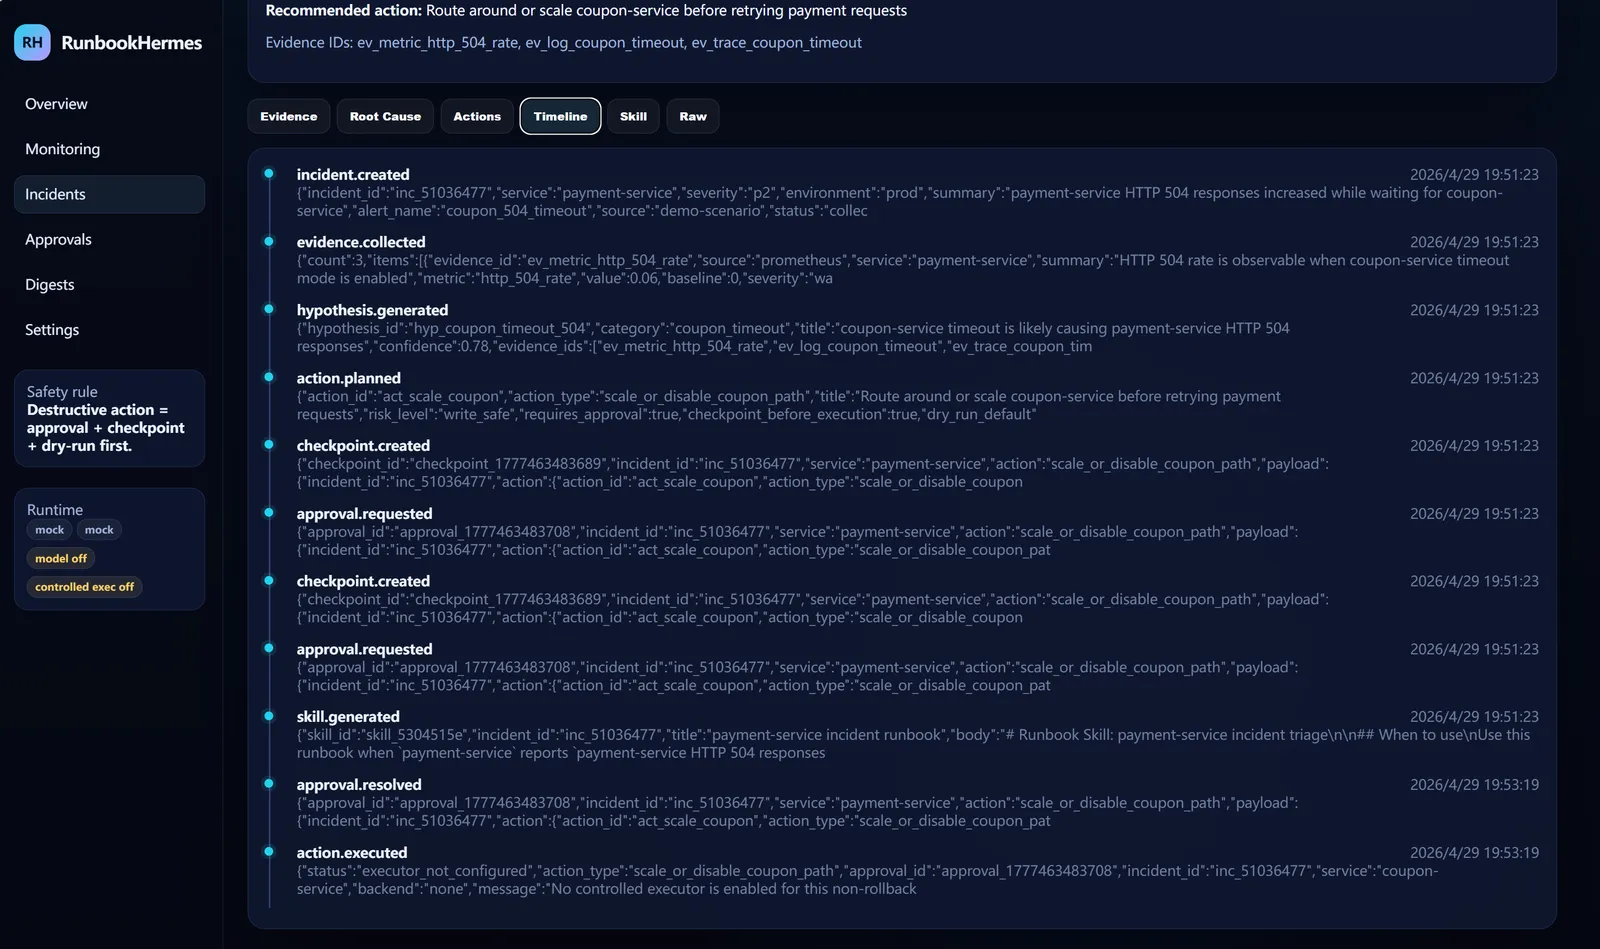Click the RunbookHermes app title
The height and width of the screenshot is (949, 1600).
coord(131,42)
